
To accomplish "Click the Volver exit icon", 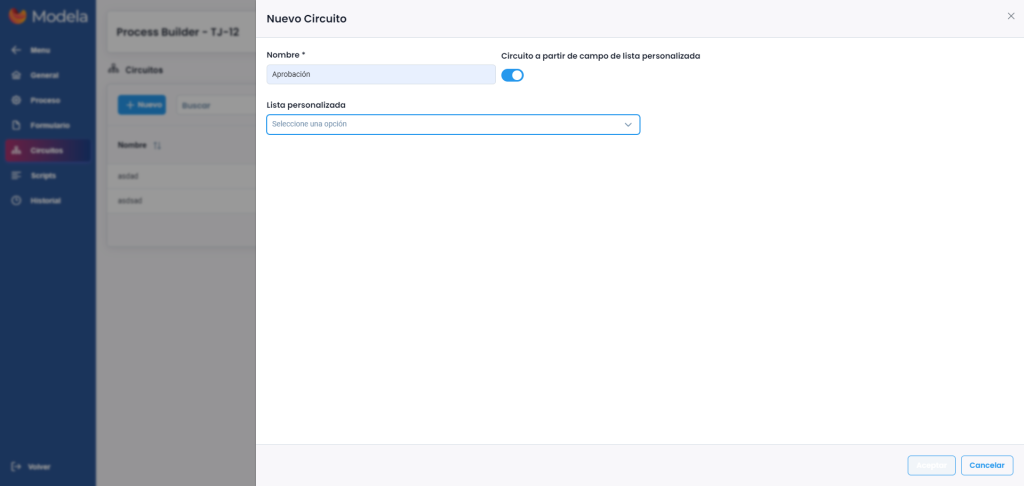I will coord(16,466).
